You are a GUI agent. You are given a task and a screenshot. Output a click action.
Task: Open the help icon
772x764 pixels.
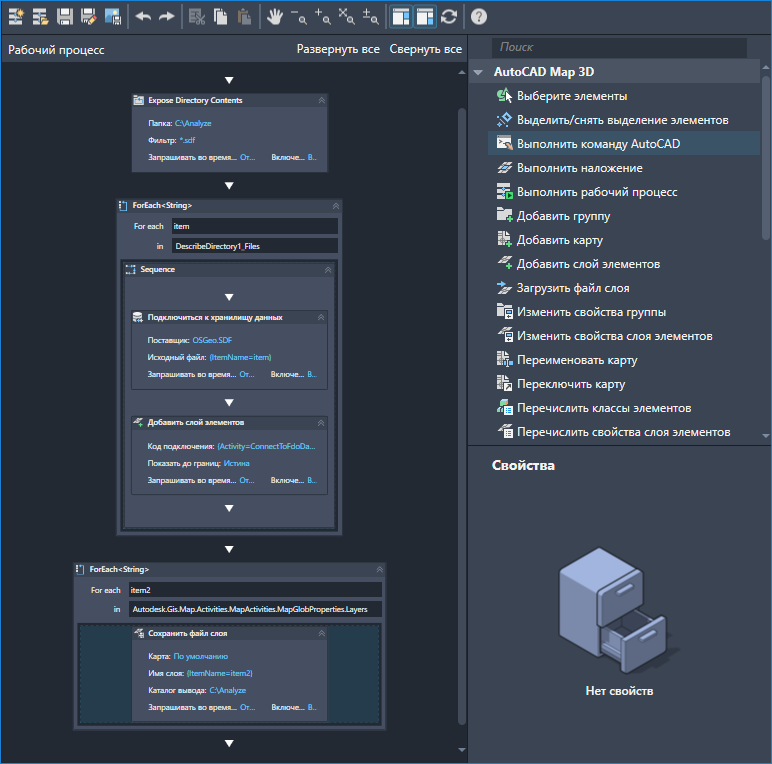pyautogui.click(x=479, y=17)
